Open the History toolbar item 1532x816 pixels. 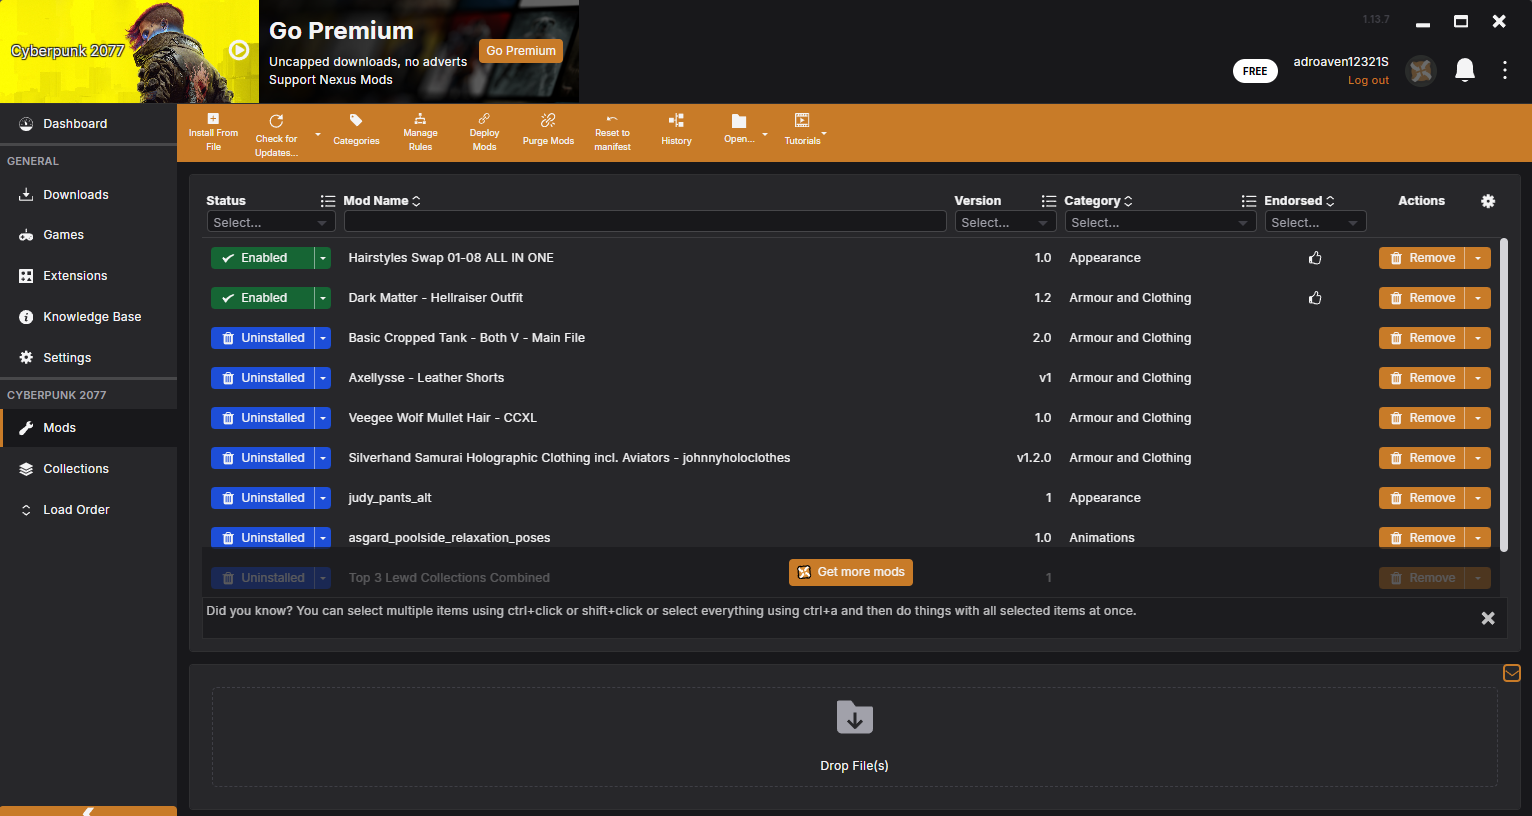coord(676,121)
